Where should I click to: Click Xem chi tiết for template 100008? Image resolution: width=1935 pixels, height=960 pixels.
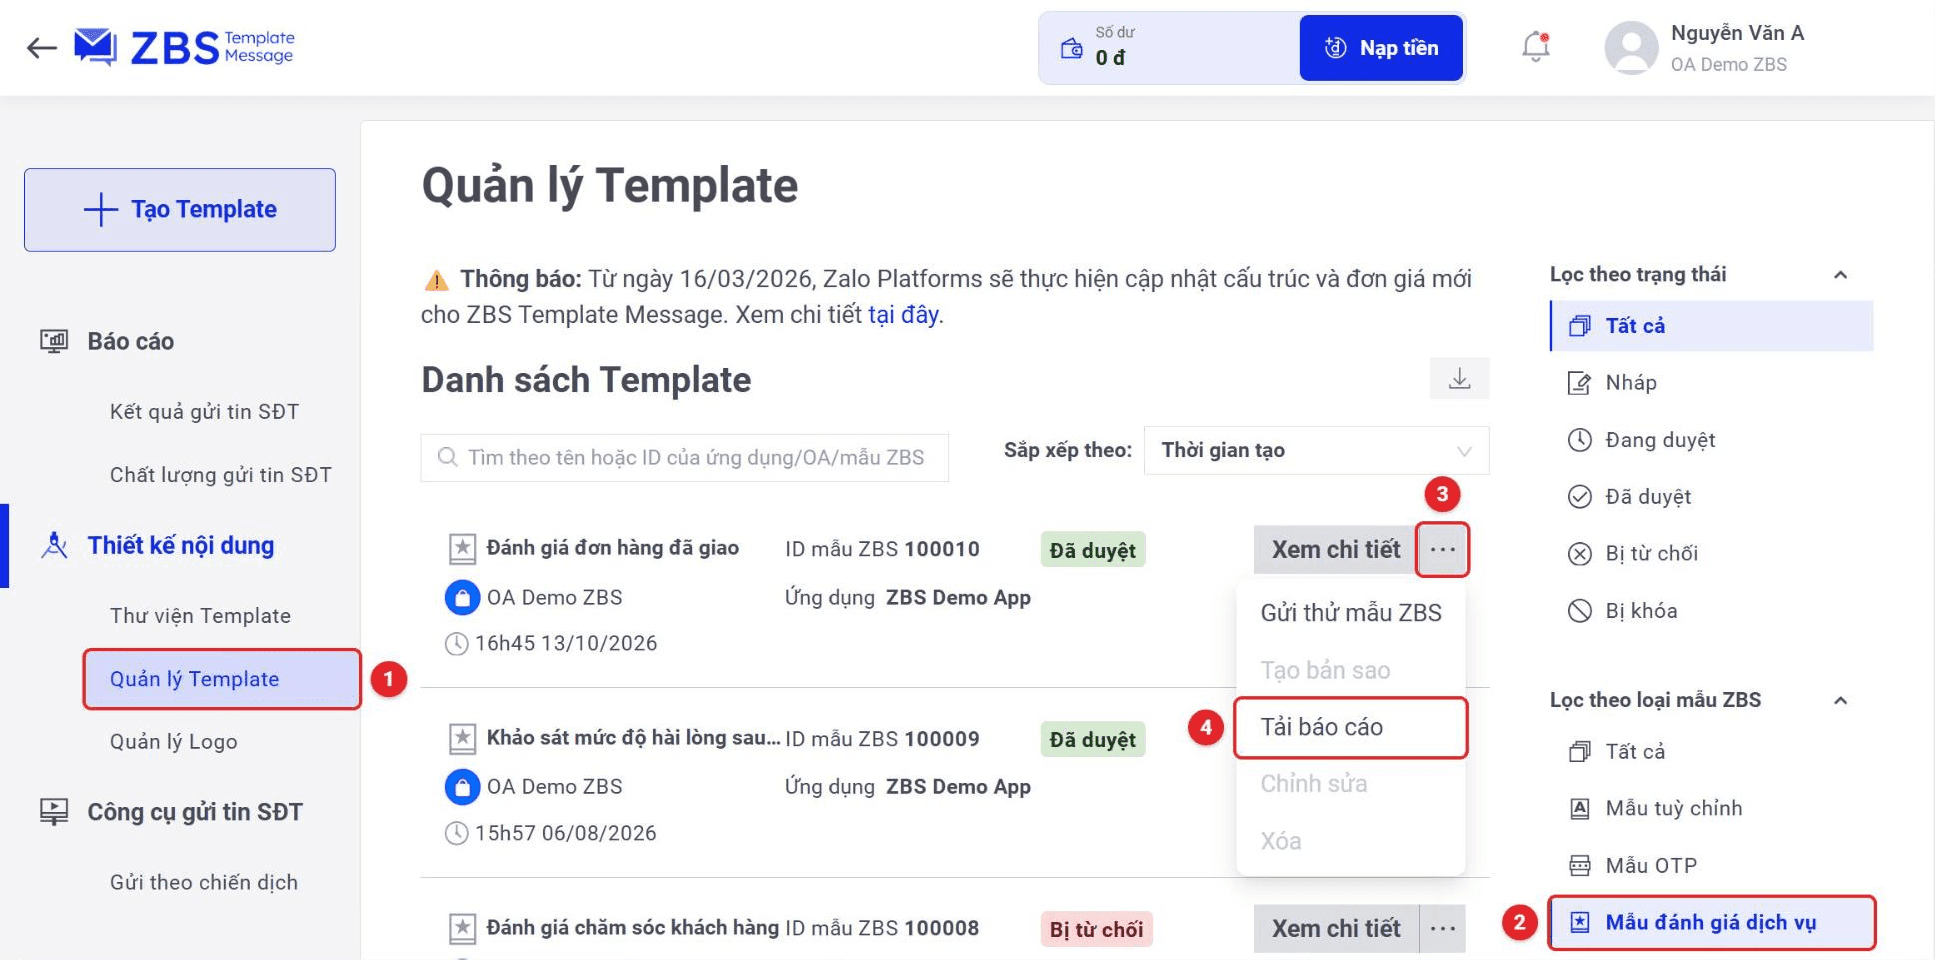(x=1335, y=929)
